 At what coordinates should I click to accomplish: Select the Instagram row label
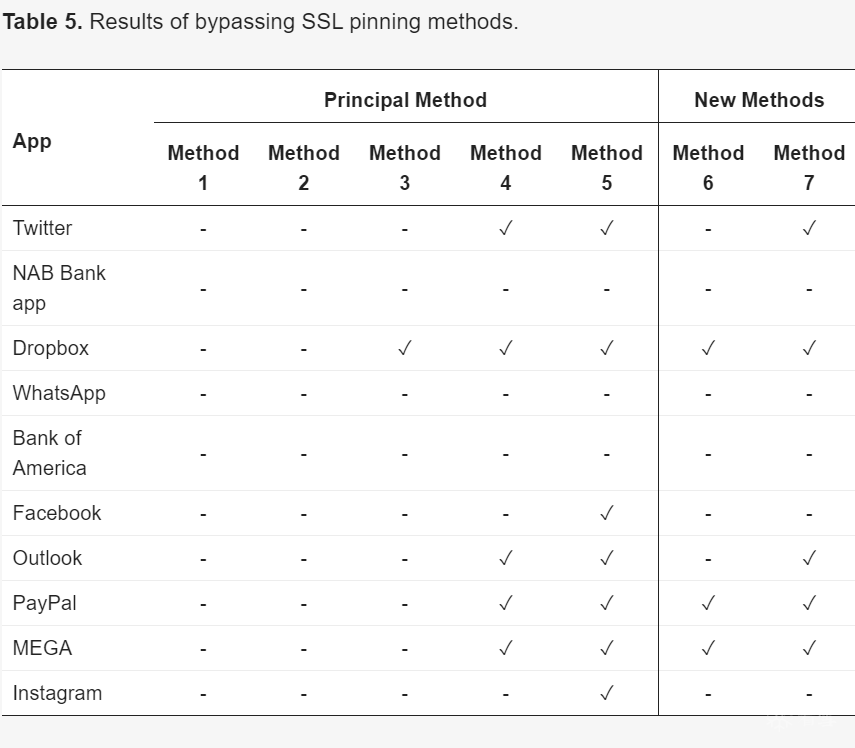57,693
